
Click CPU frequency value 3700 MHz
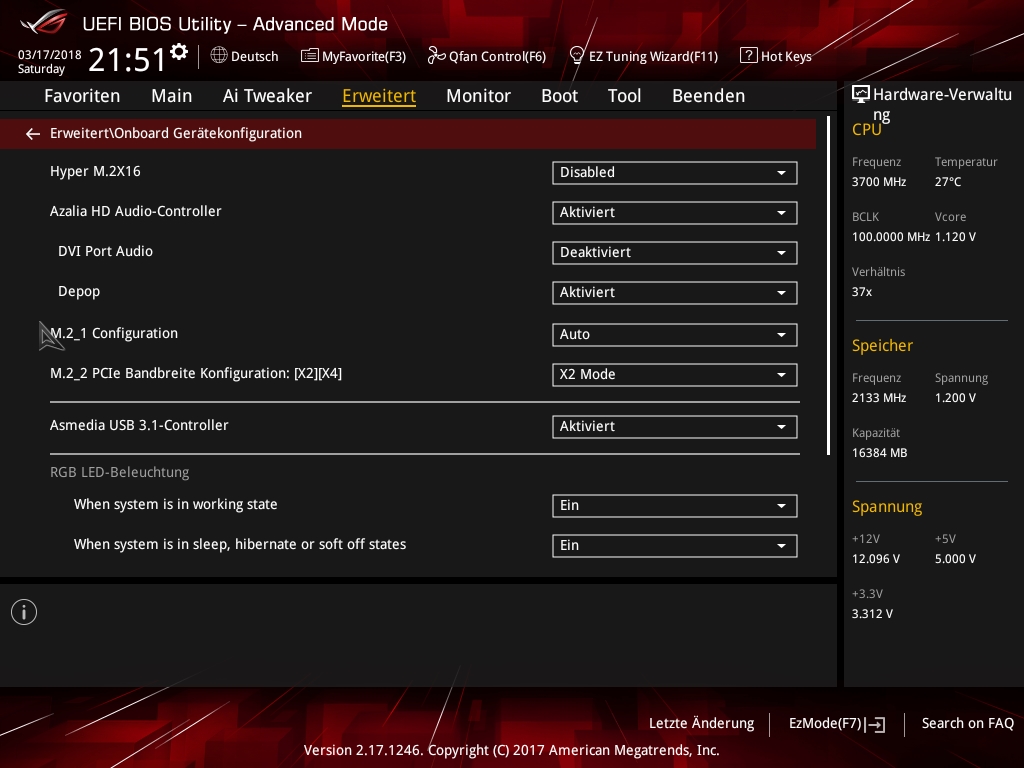(879, 182)
